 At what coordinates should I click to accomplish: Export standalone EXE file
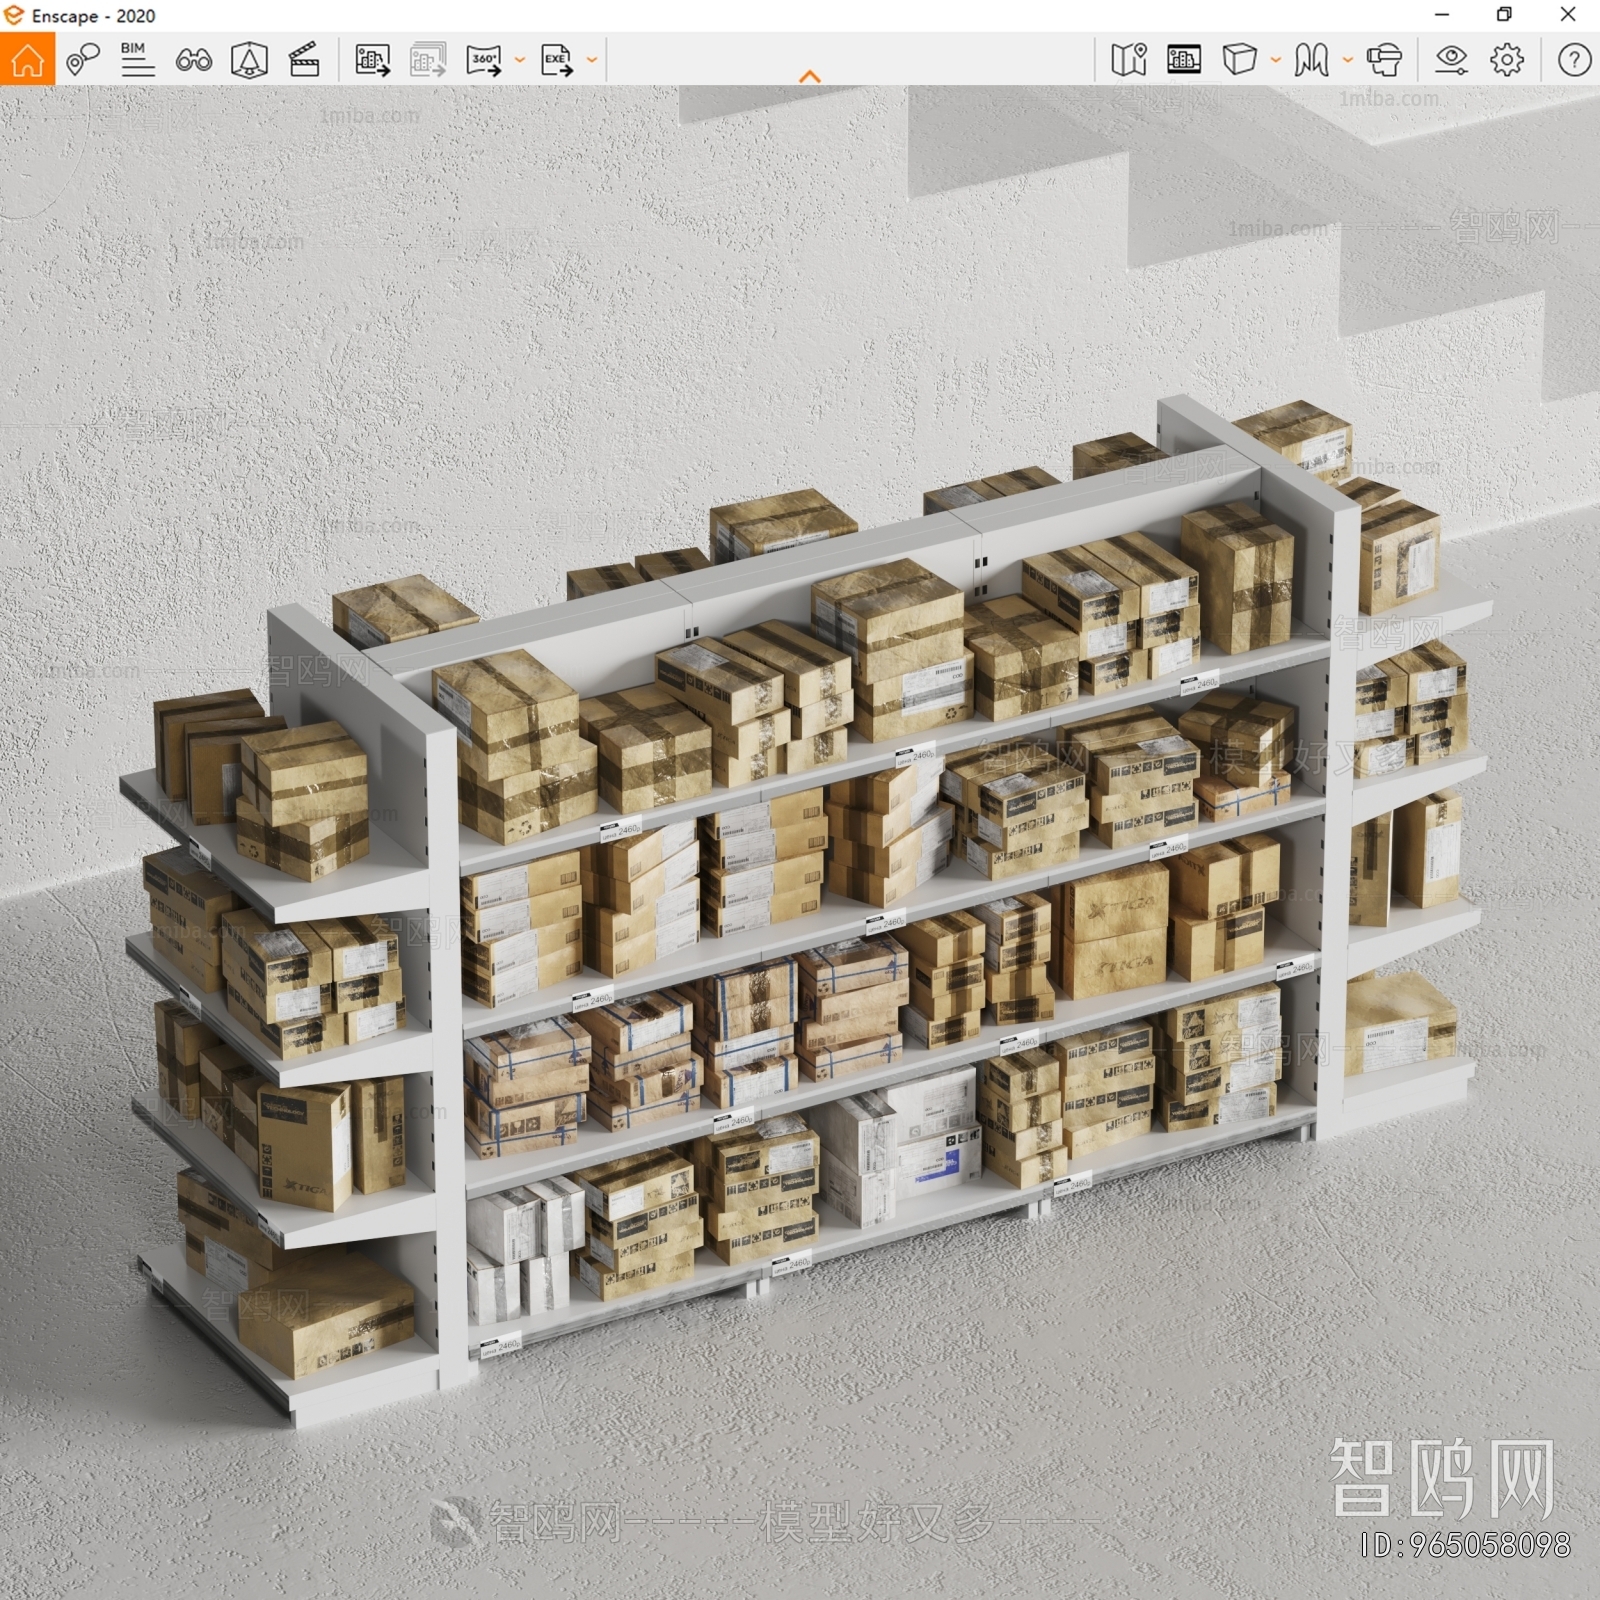point(557,60)
